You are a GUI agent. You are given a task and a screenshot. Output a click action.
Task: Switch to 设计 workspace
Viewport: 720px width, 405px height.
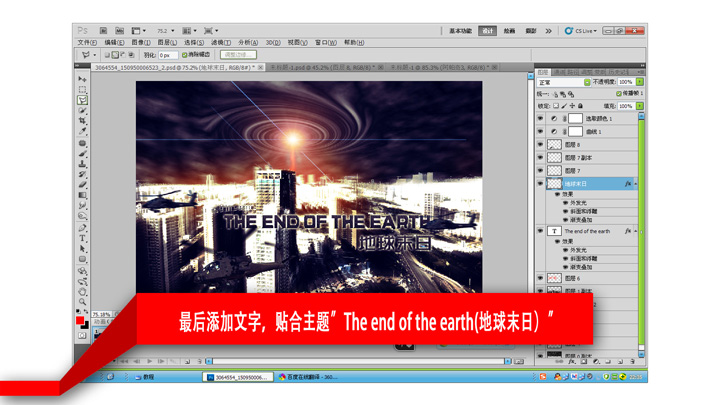click(487, 31)
